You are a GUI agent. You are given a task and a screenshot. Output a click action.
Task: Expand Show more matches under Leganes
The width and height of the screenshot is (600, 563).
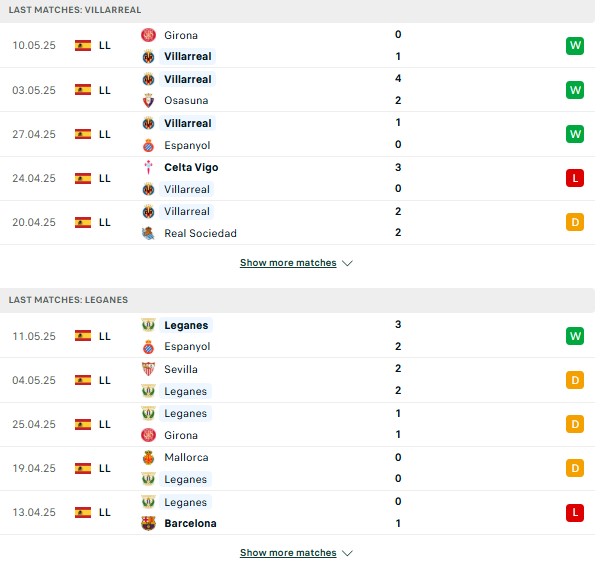click(x=288, y=553)
